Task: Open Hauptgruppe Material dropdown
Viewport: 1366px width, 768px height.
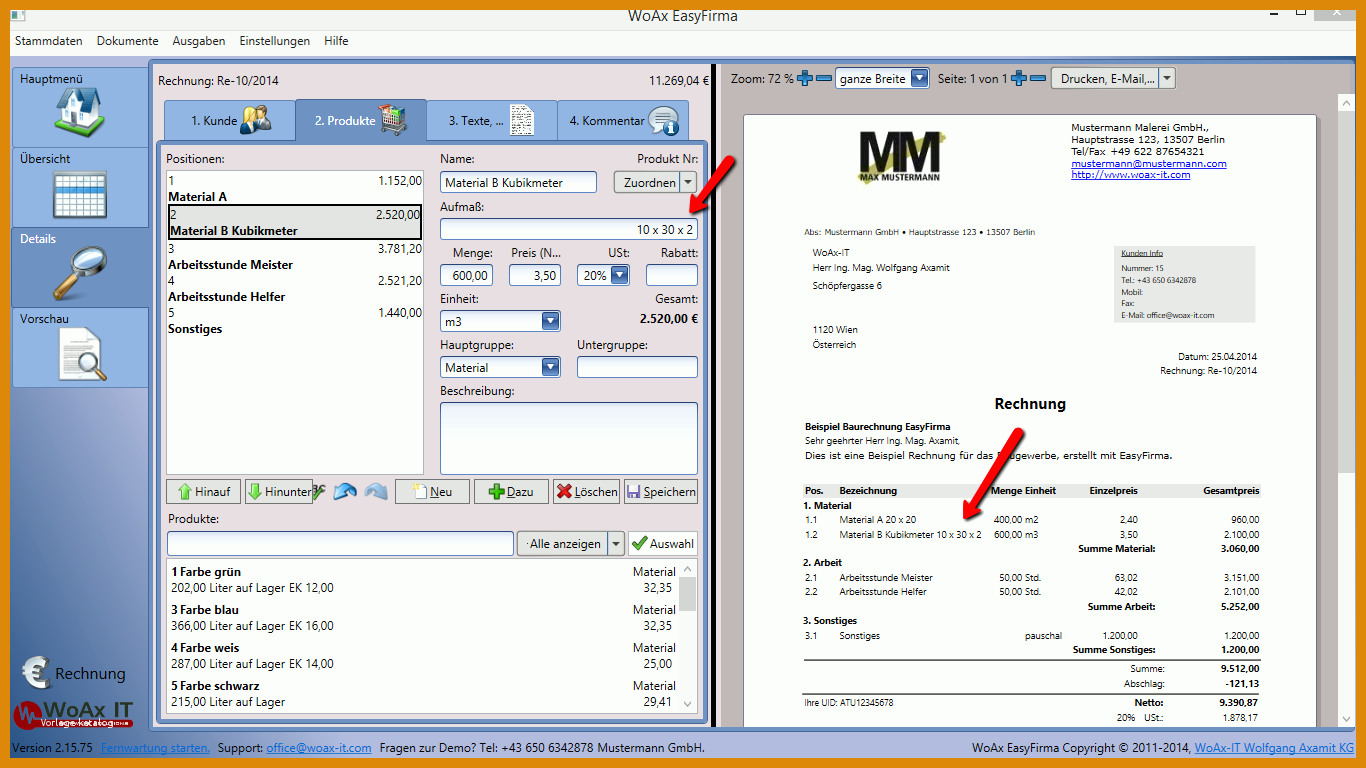Action: 550,367
